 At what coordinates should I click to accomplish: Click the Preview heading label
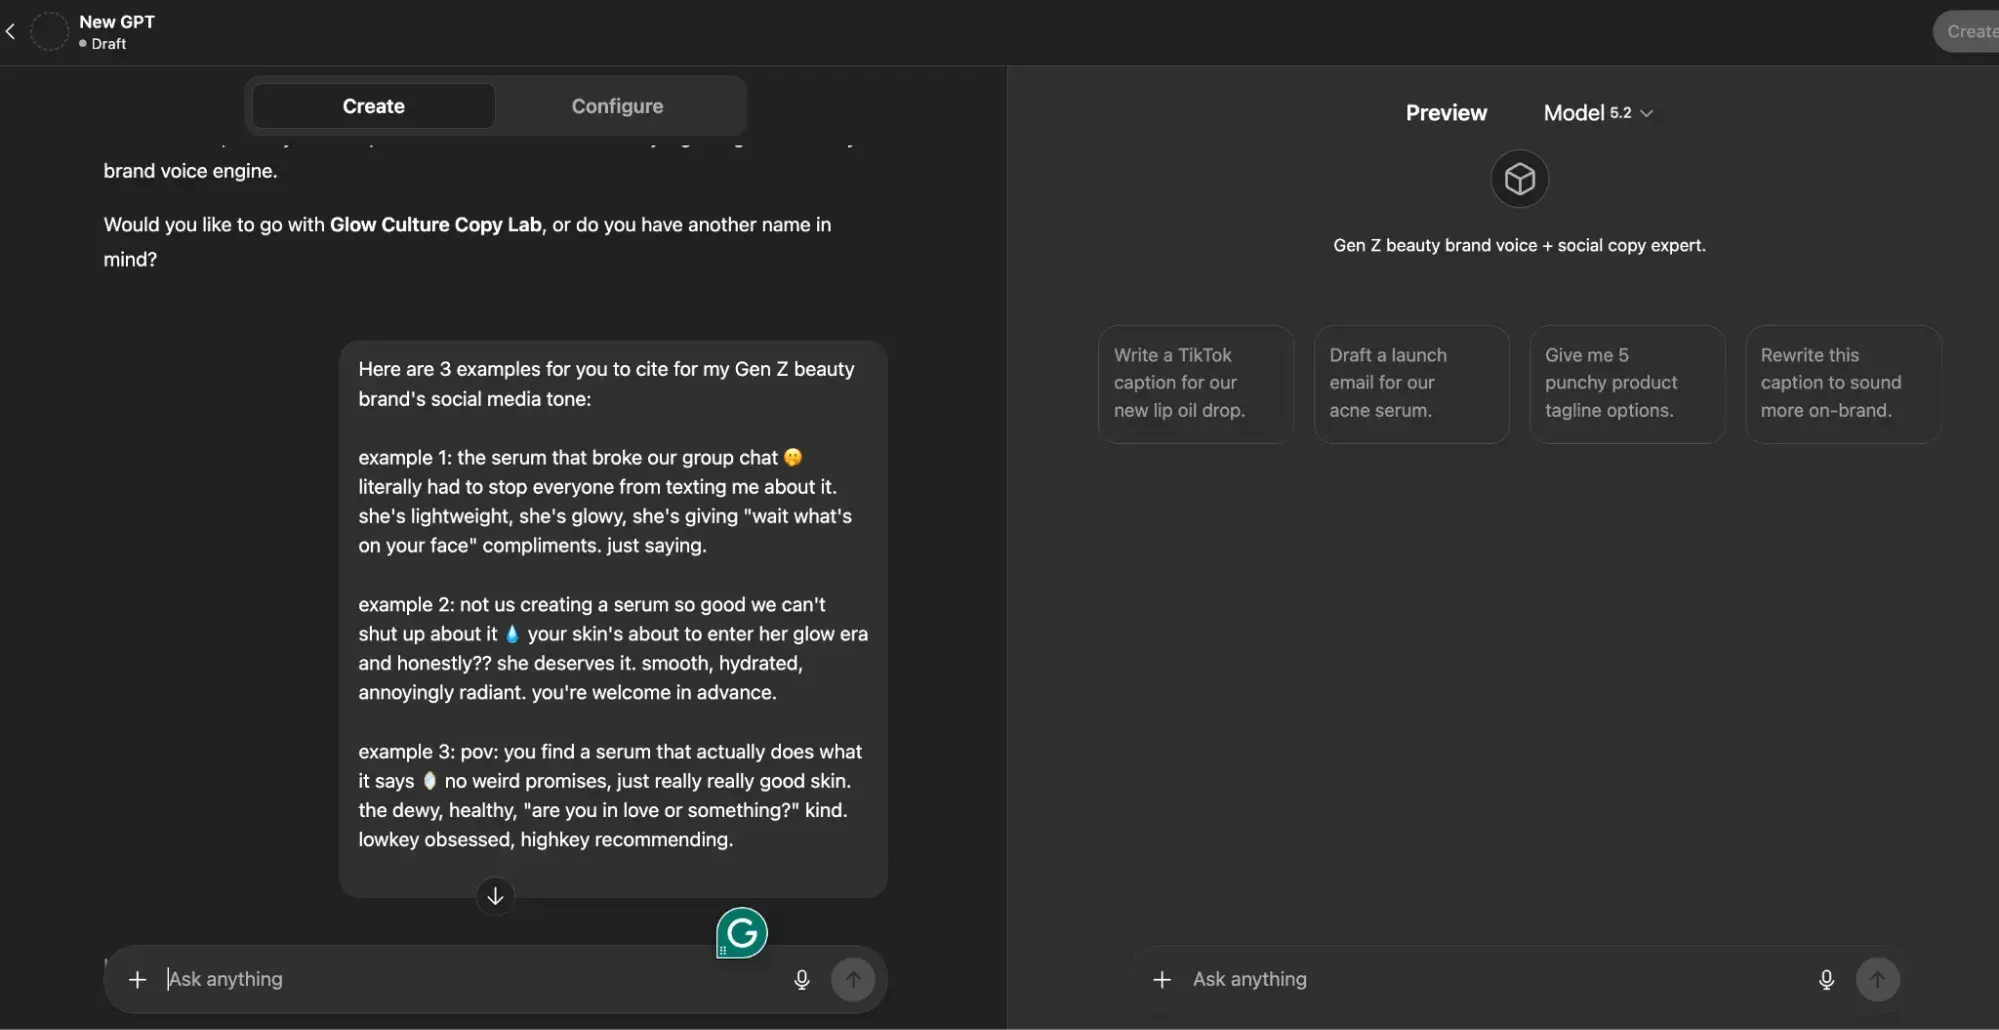pos(1445,112)
